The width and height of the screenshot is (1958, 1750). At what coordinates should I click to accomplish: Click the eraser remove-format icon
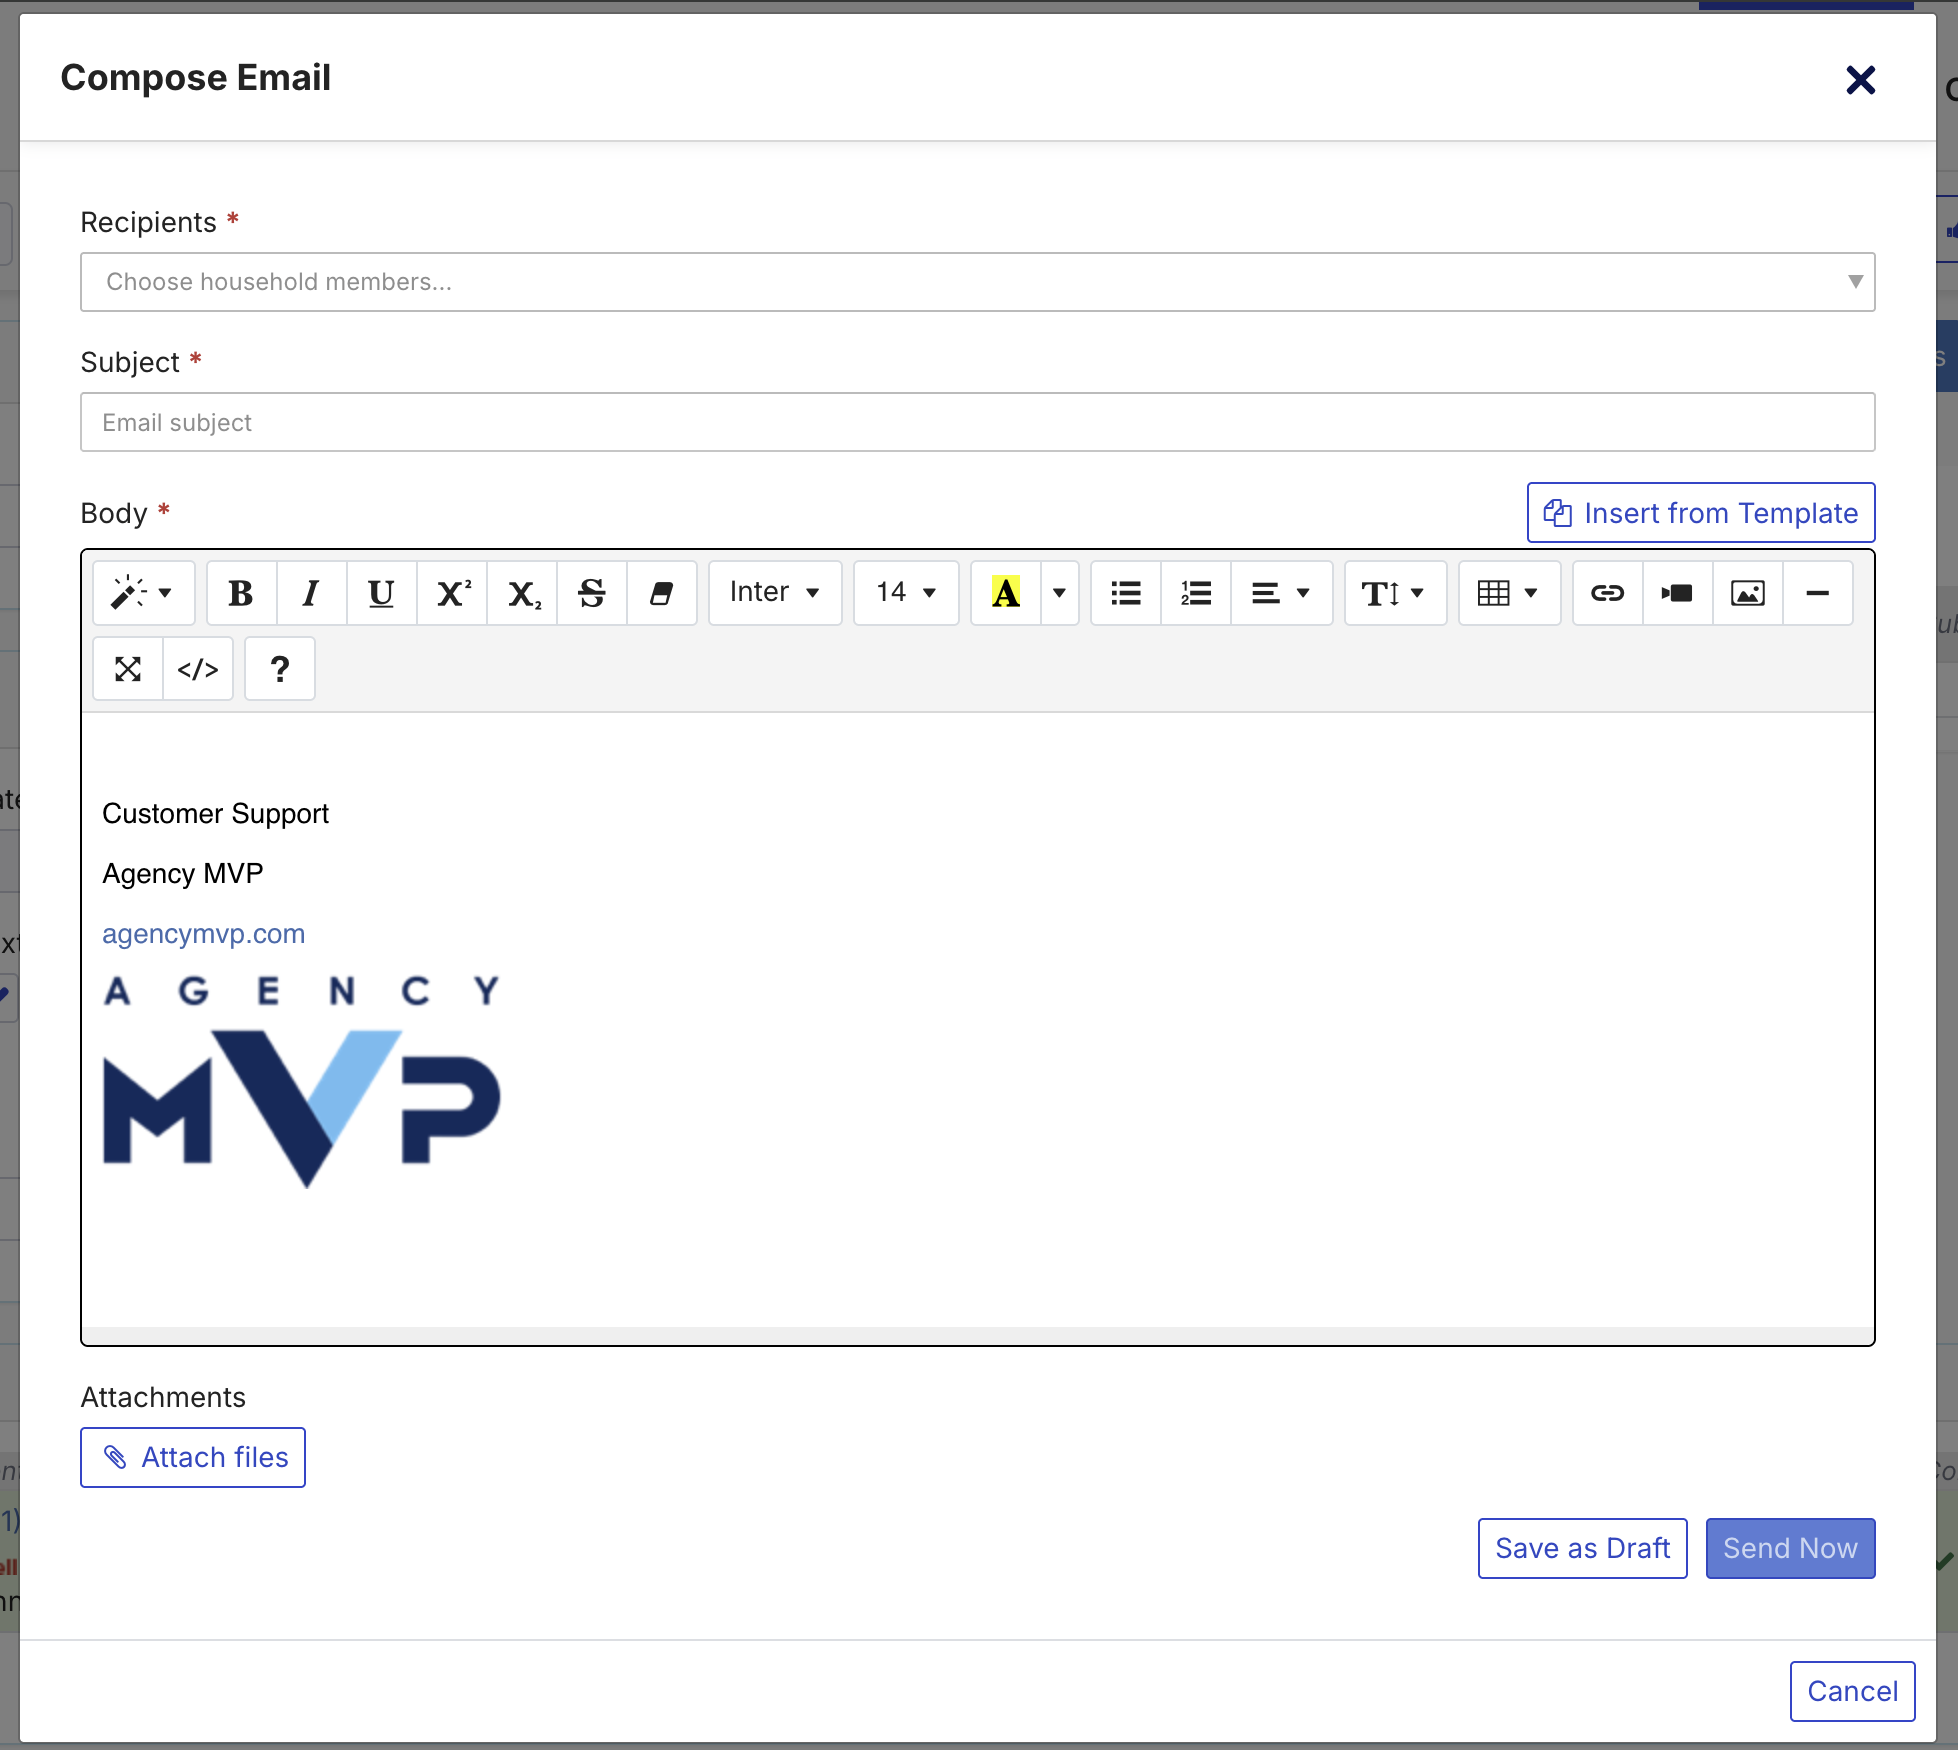661,593
